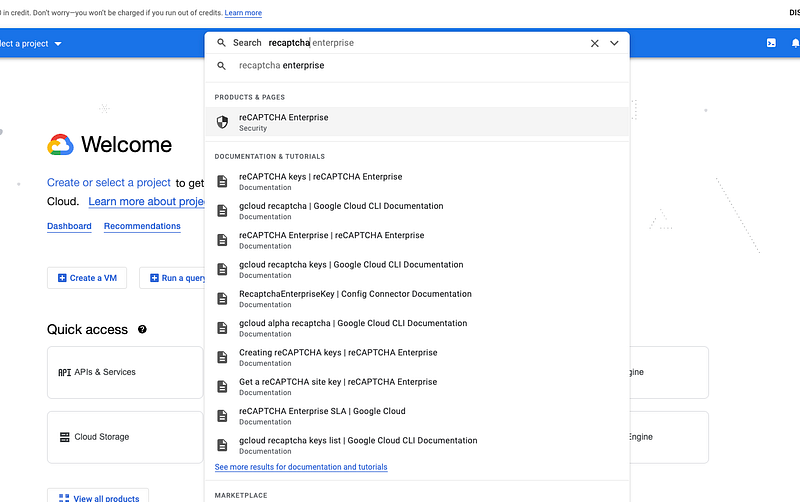This screenshot has height=502, width=800.
Task: Click 'Create or select a project' link
Action: pyautogui.click(x=109, y=183)
